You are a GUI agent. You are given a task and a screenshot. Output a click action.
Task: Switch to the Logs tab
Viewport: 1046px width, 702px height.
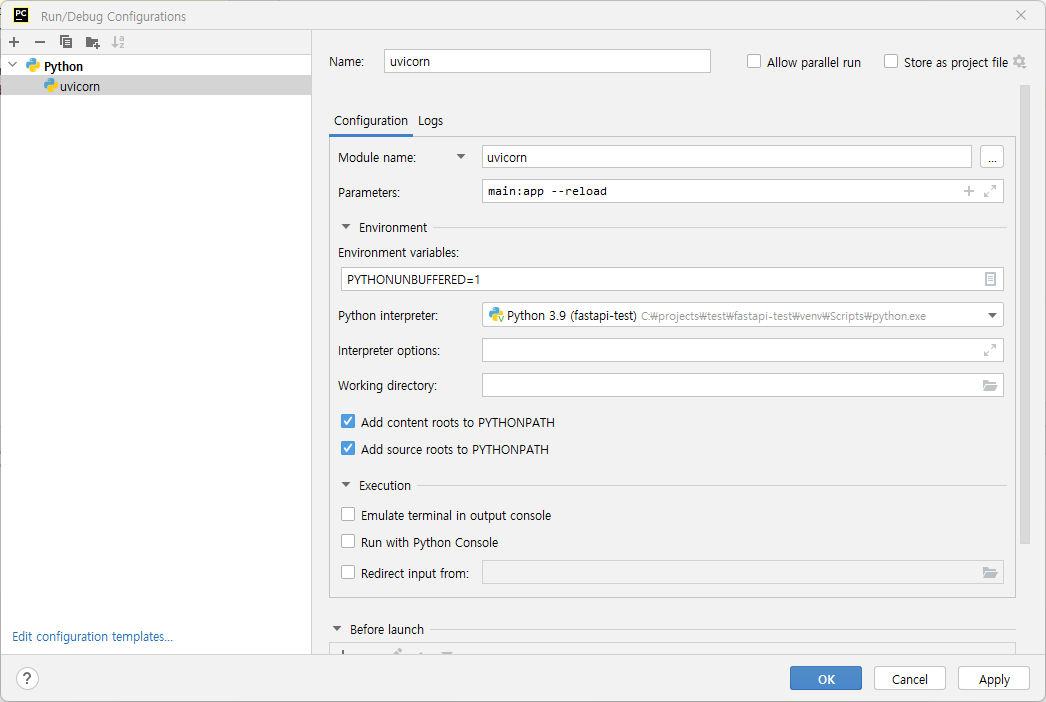pyautogui.click(x=430, y=121)
